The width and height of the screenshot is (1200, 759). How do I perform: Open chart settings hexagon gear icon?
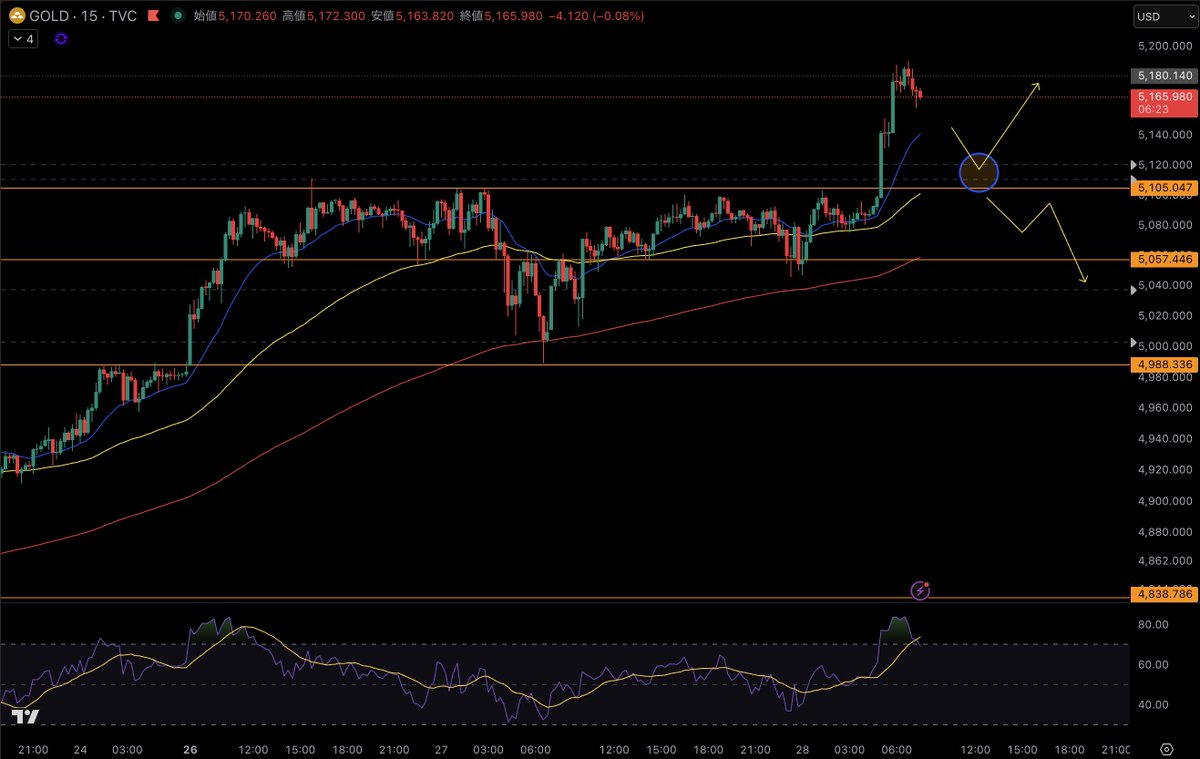(x=1166, y=748)
